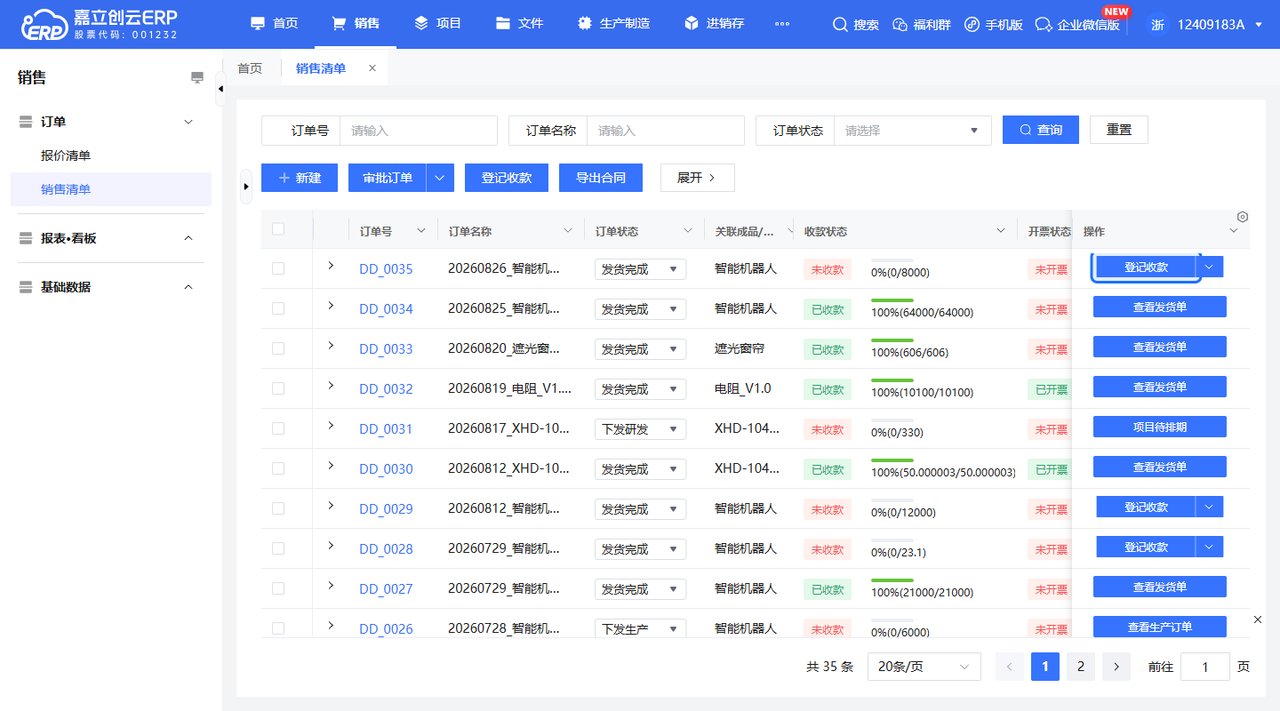Check the DD_0034 row checkbox

(278, 308)
